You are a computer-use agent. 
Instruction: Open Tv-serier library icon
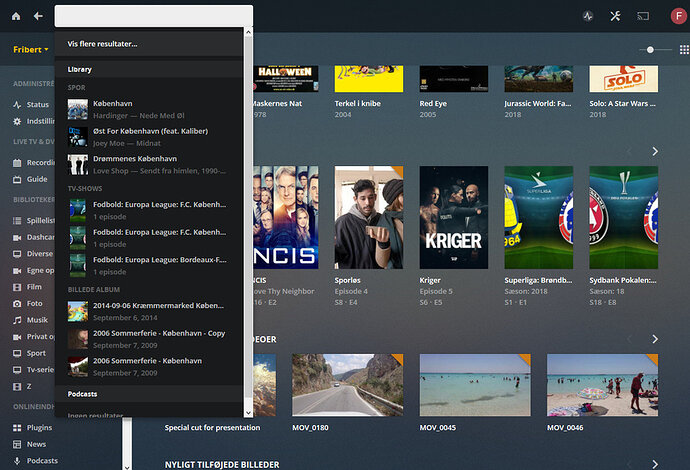17,370
